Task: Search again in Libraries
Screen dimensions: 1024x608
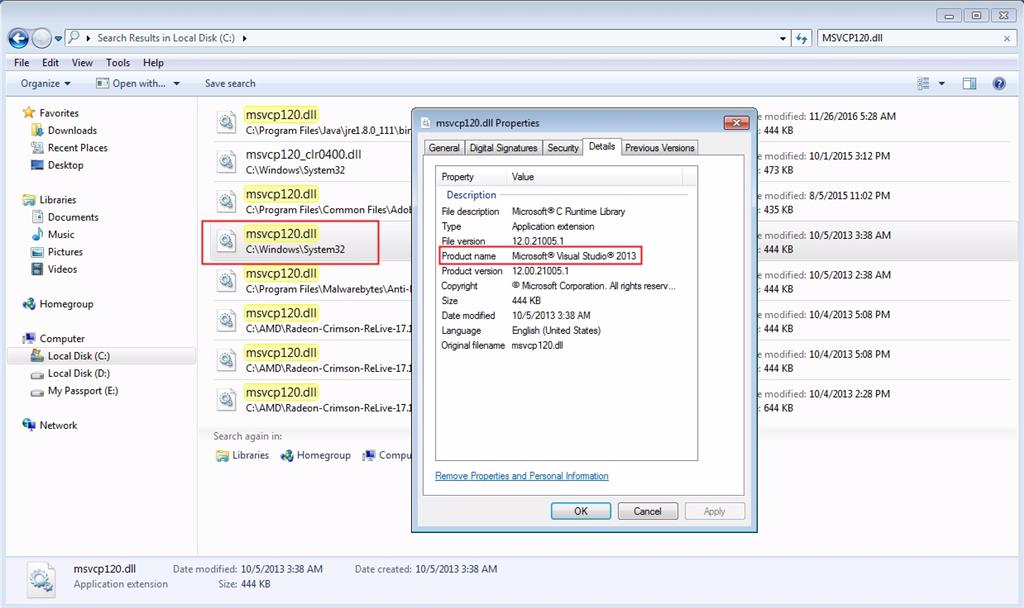Action: click(242, 455)
